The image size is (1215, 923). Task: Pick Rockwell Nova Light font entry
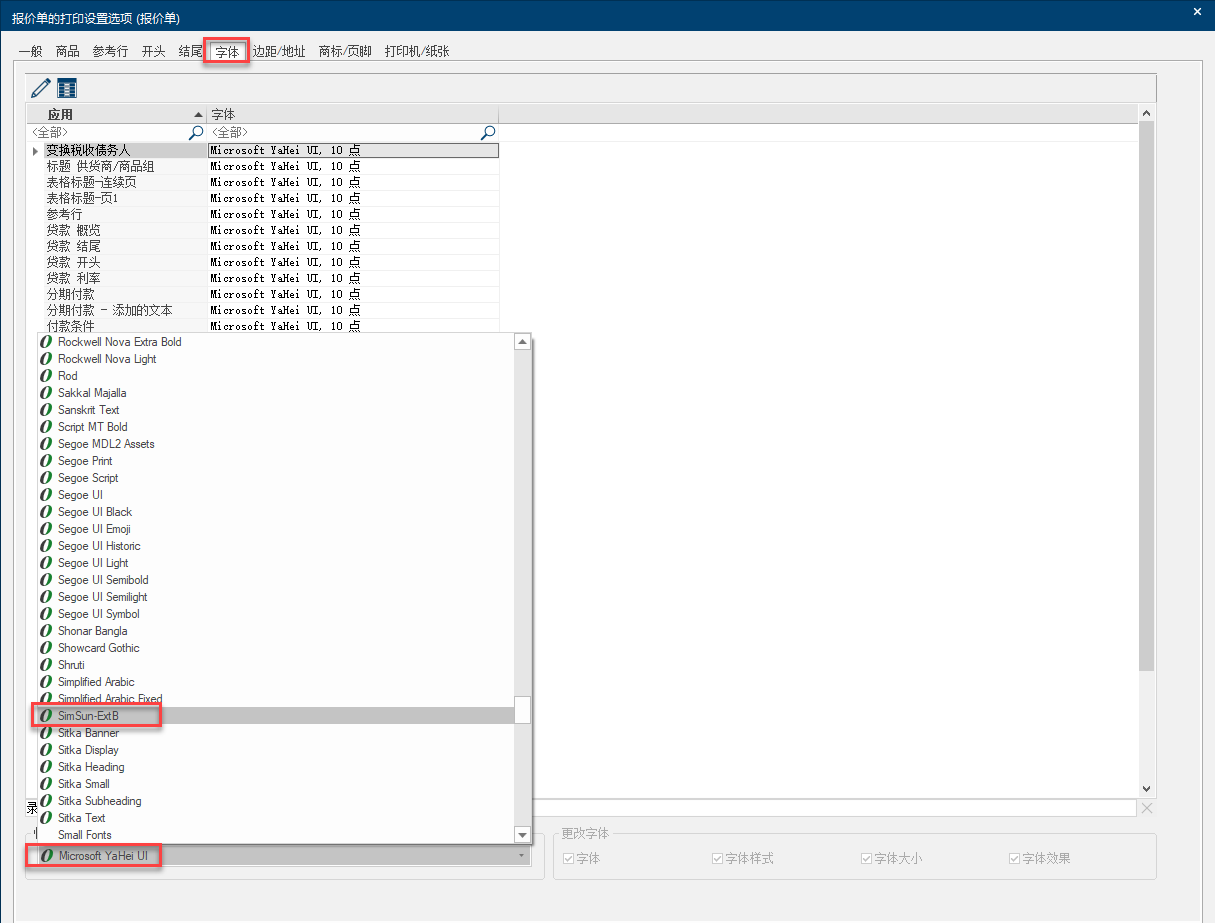click(x=107, y=359)
